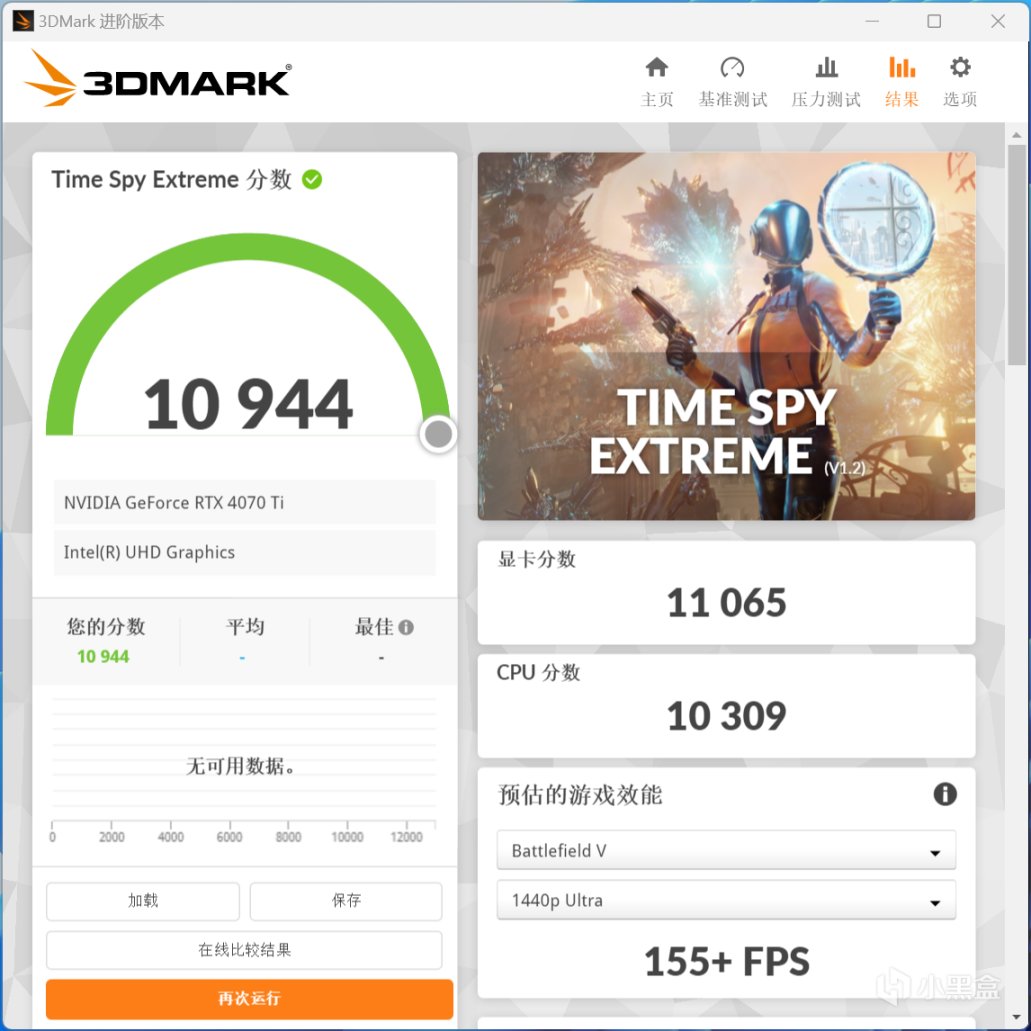The width and height of the screenshot is (1031, 1031).
Task: Click the scrollbar up arrow
Action: 1017,134
